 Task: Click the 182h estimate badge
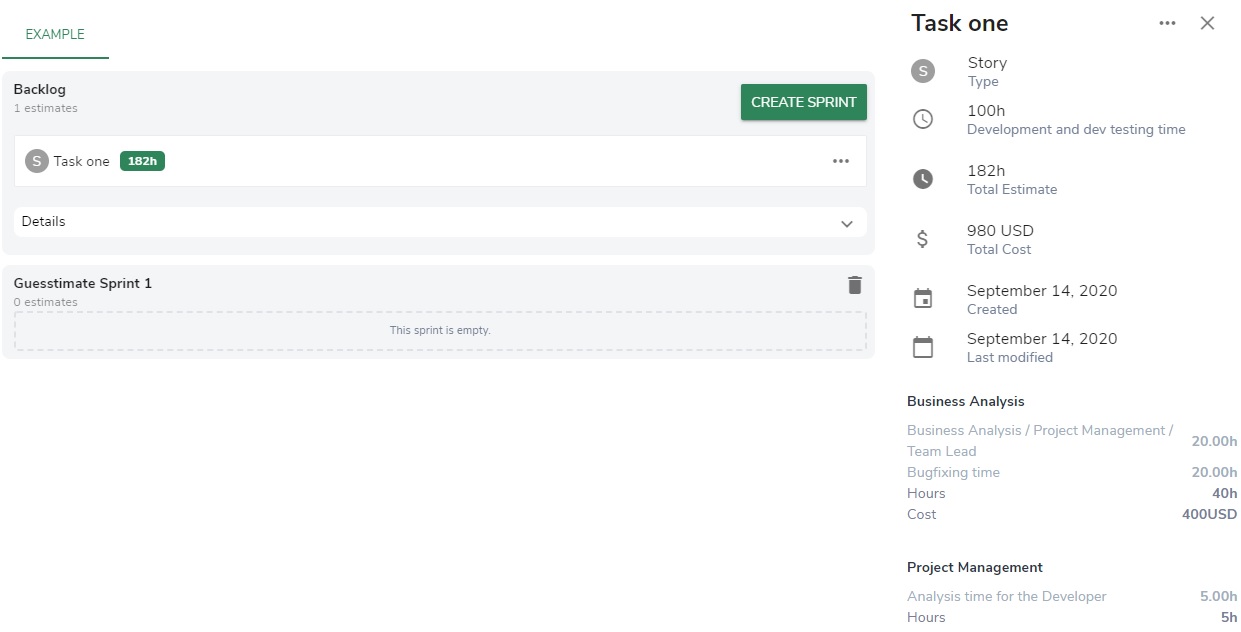(142, 161)
